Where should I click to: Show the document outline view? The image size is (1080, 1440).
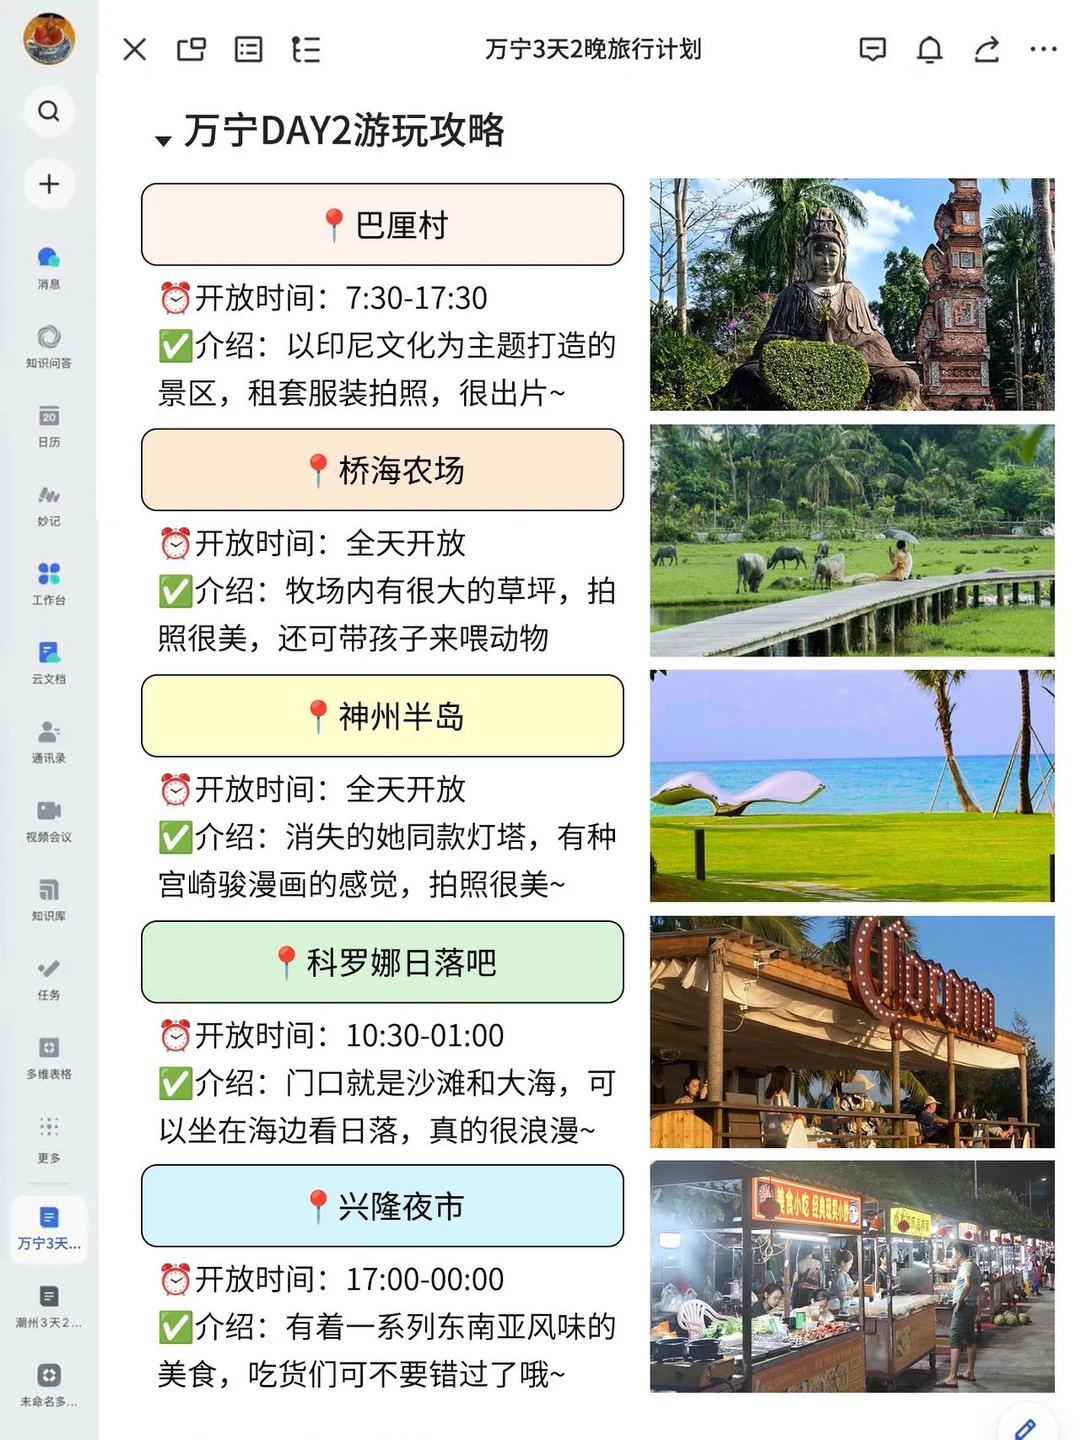[306, 48]
